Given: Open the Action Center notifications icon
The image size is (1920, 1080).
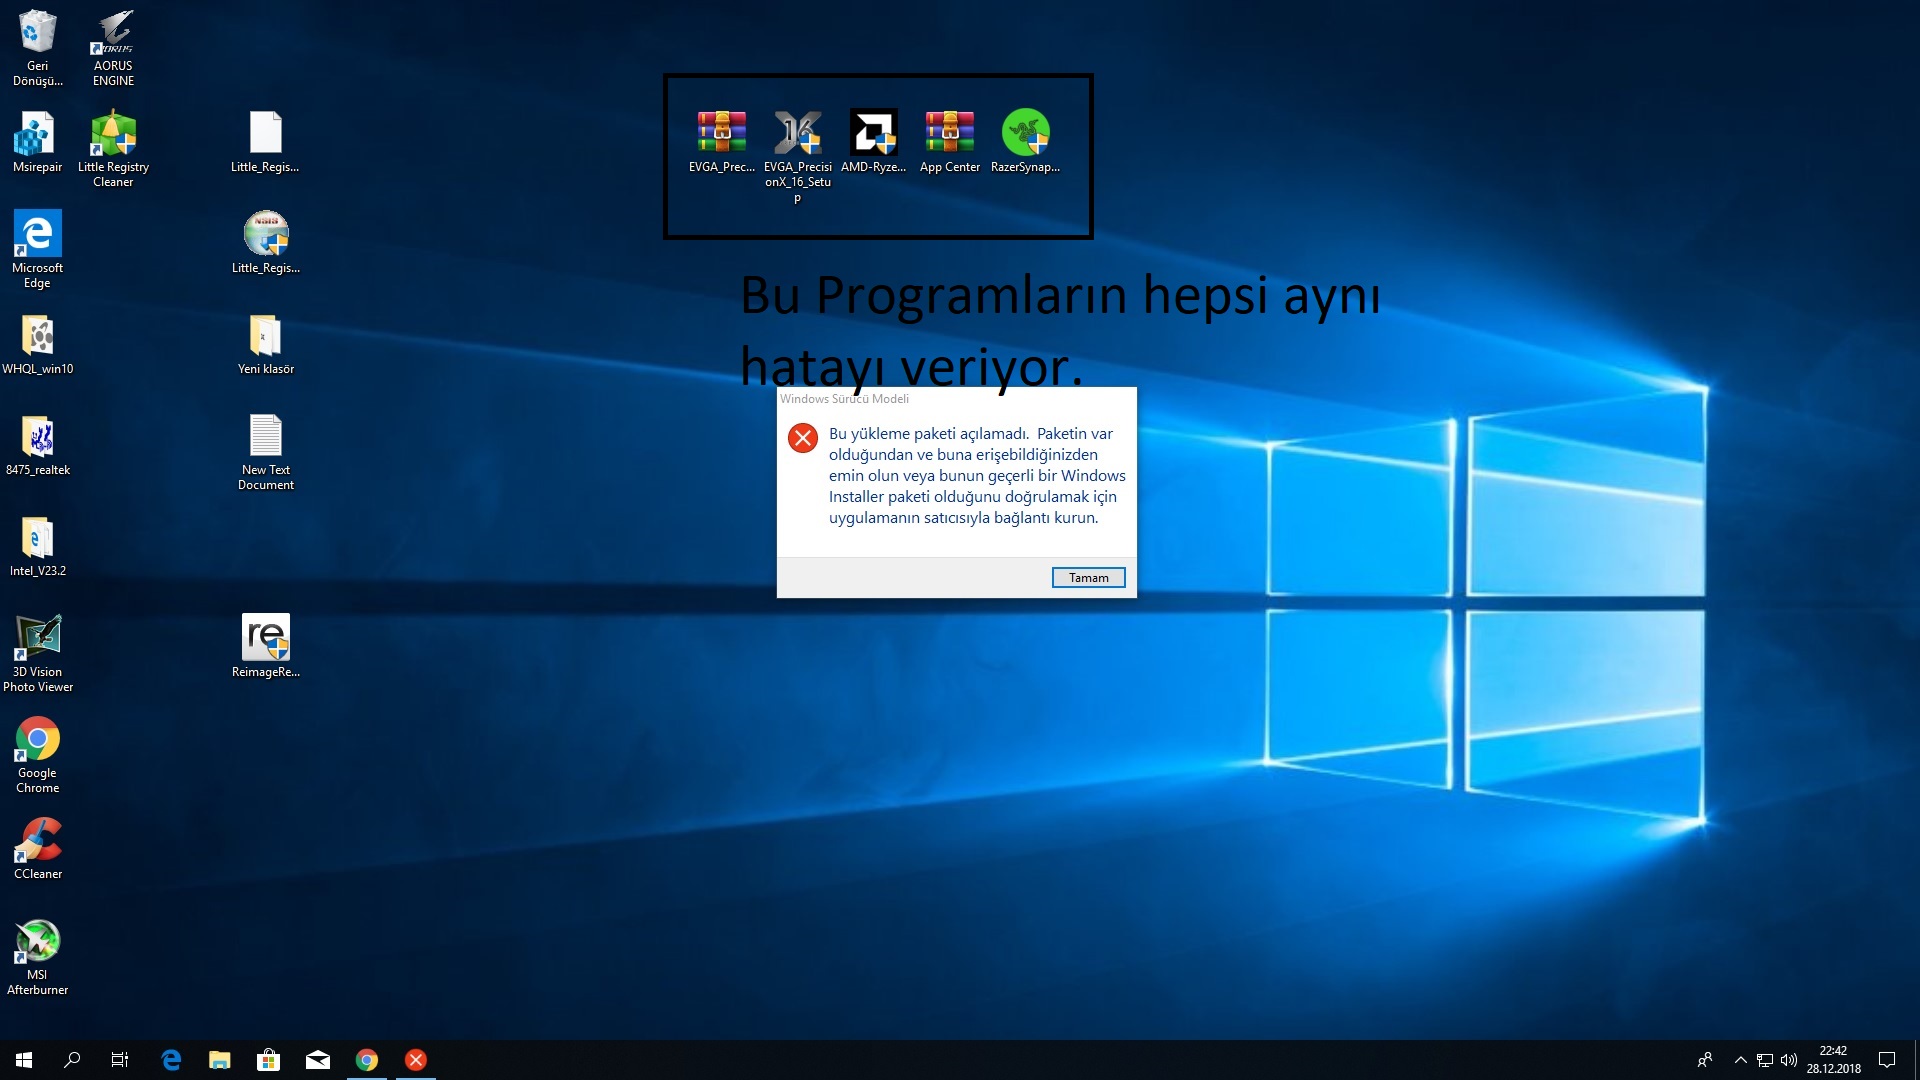Looking at the screenshot, I should [x=1887, y=1060].
